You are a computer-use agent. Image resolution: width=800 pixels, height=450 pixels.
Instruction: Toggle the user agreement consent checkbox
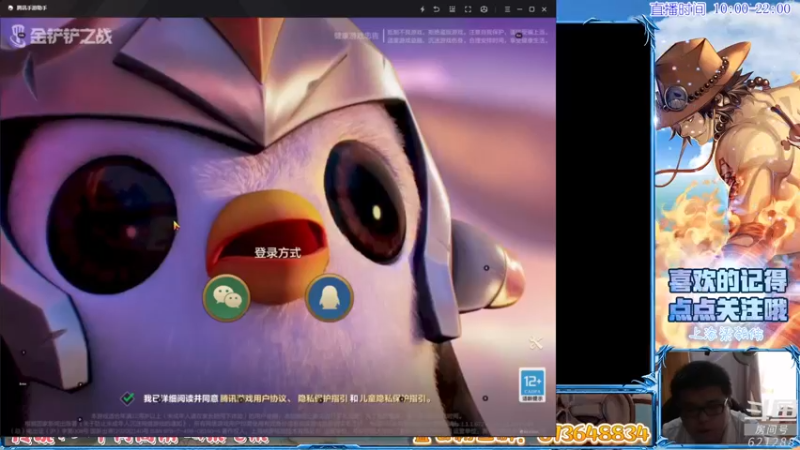pos(128,398)
